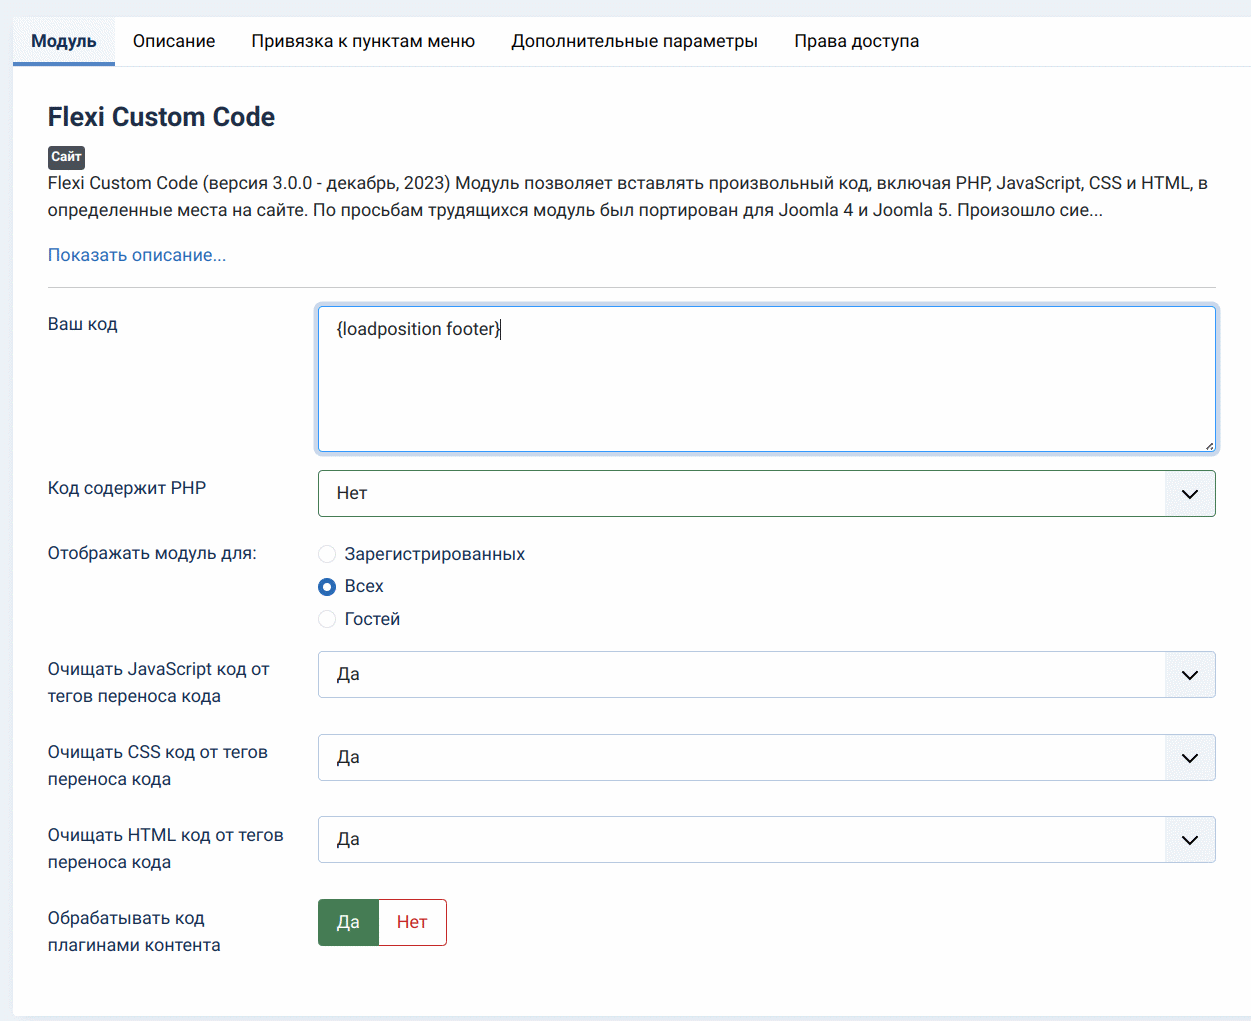This screenshot has width=1251, height=1021.
Task: Open the Дополнительные параметры tab
Action: (x=634, y=41)
